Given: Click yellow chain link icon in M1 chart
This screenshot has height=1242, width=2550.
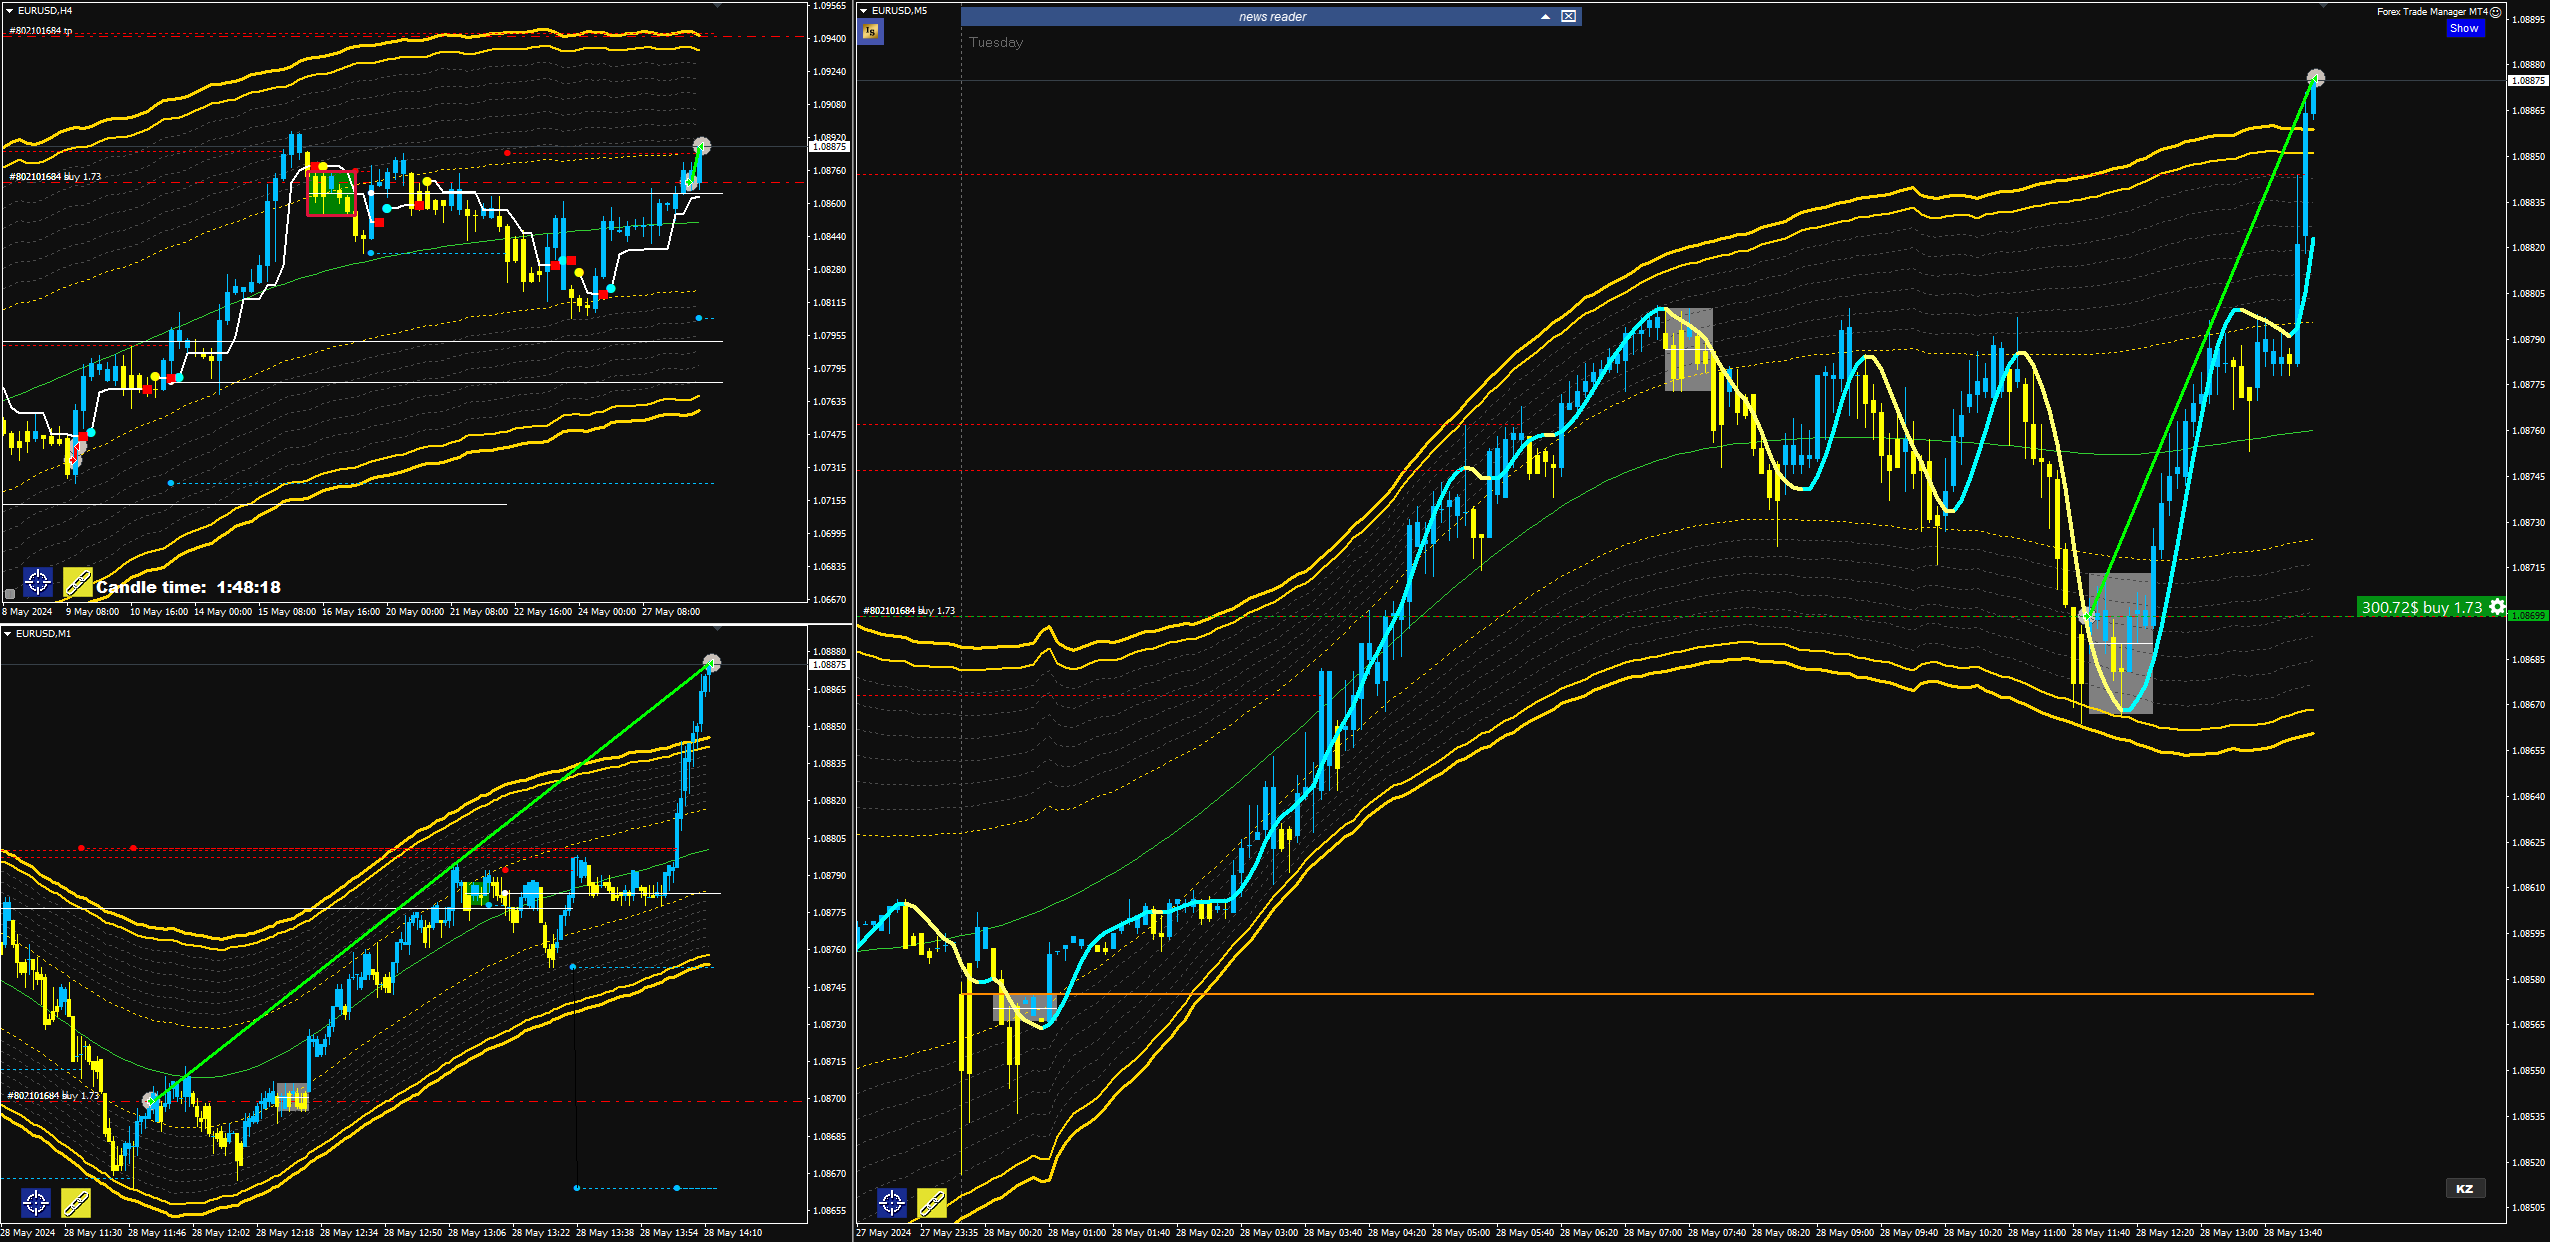Looking at the screenshot, I should click(x=75, y=1202).
